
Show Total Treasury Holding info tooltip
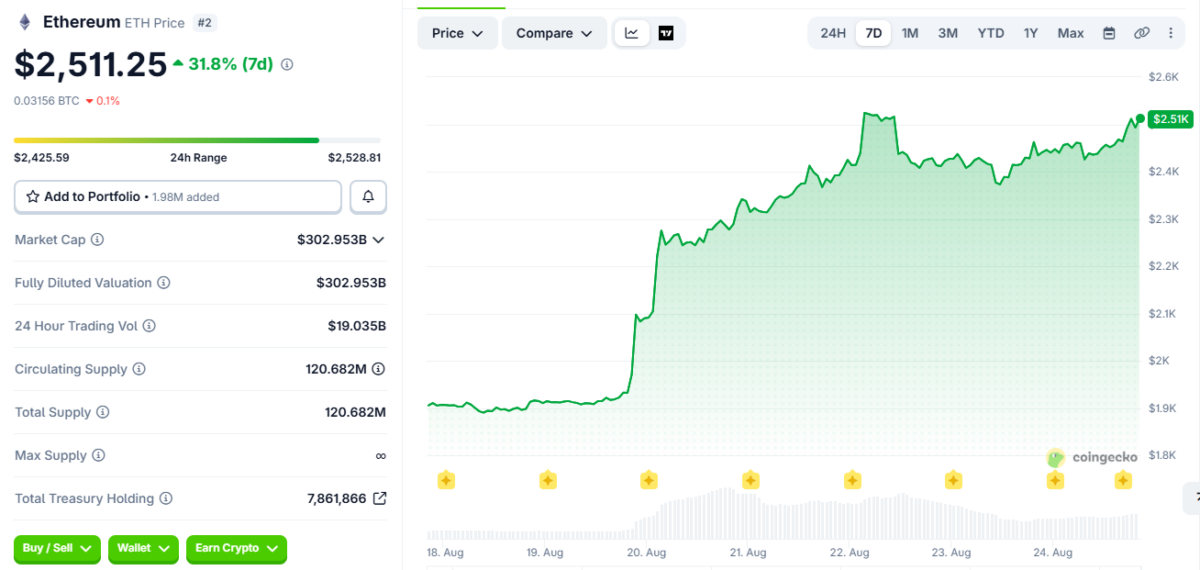(x=166, y=498)
